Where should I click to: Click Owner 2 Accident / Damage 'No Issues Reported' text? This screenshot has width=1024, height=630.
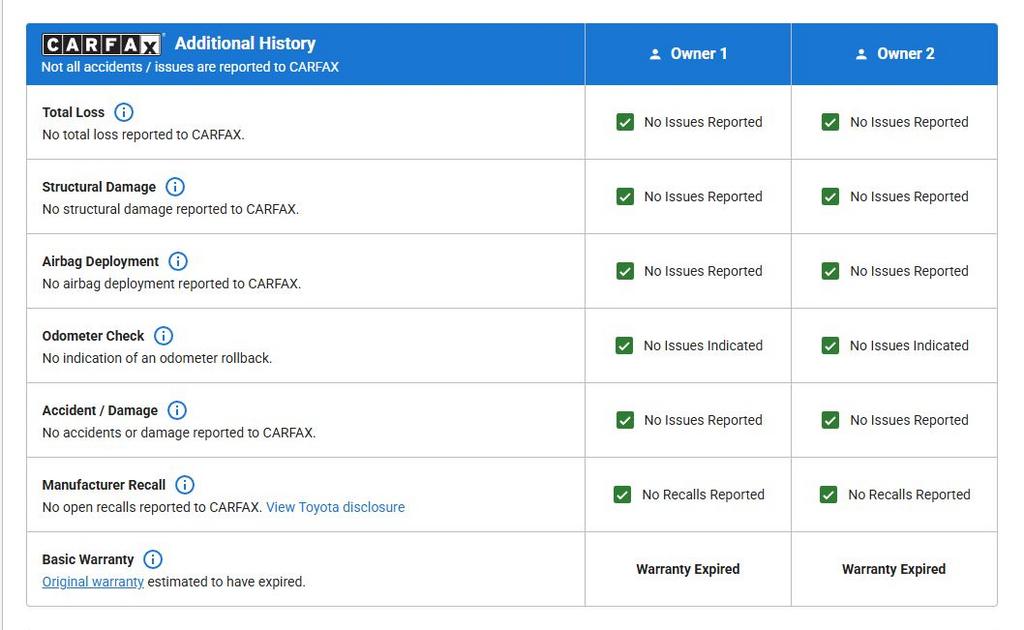[909, 420]
